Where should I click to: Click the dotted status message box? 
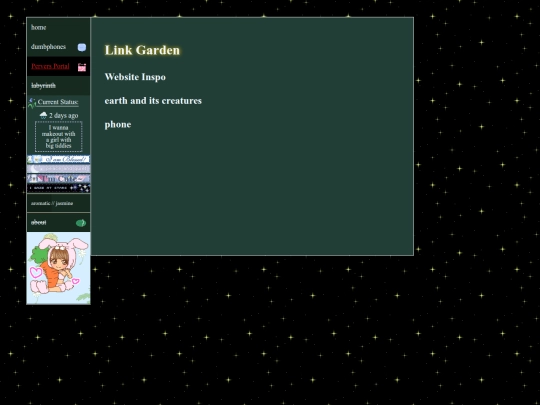tap(59, 136)
